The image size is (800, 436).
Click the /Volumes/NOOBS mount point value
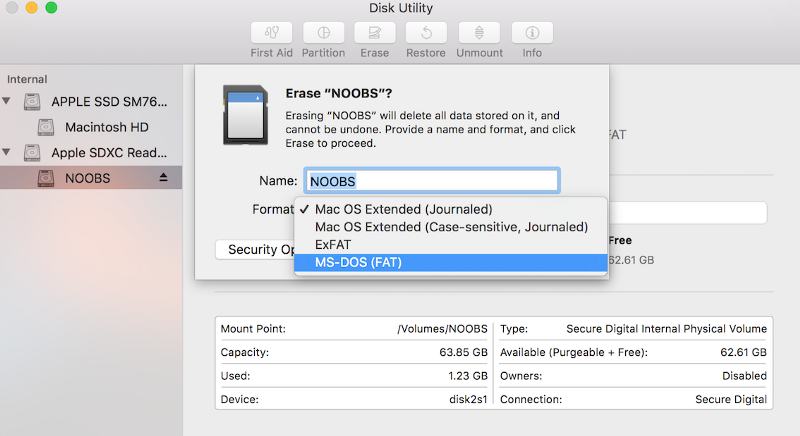(x=442, y=329)
